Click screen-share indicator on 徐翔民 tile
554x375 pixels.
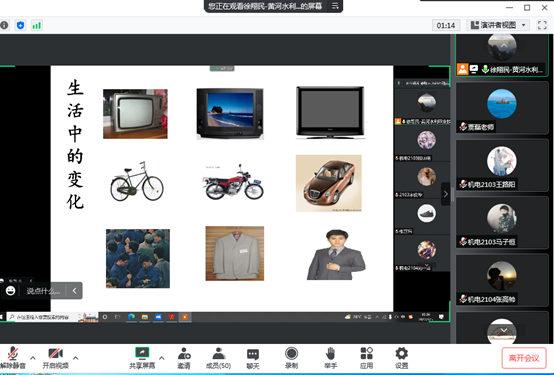pyautogui.click(x=474, y=69)
